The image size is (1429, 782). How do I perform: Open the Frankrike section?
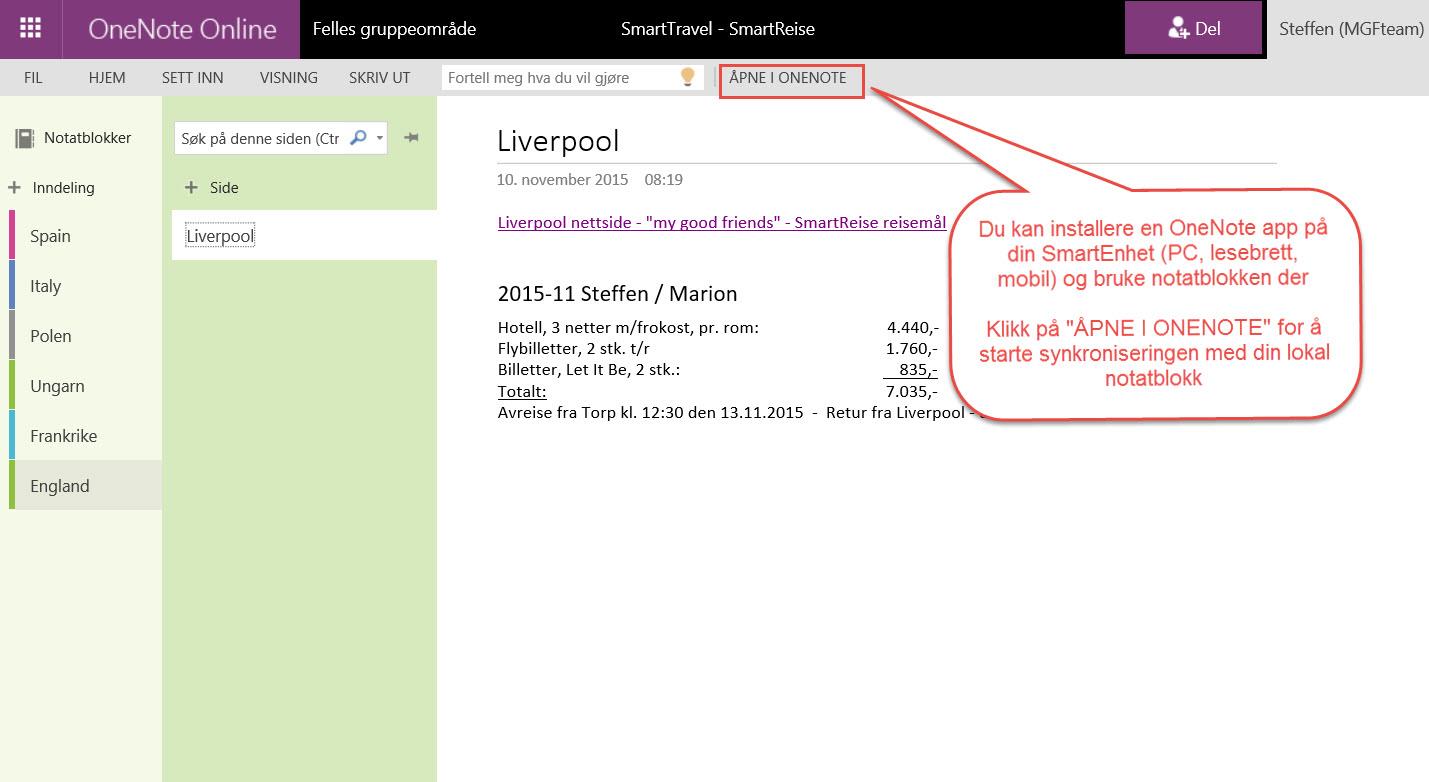point(85,436)
